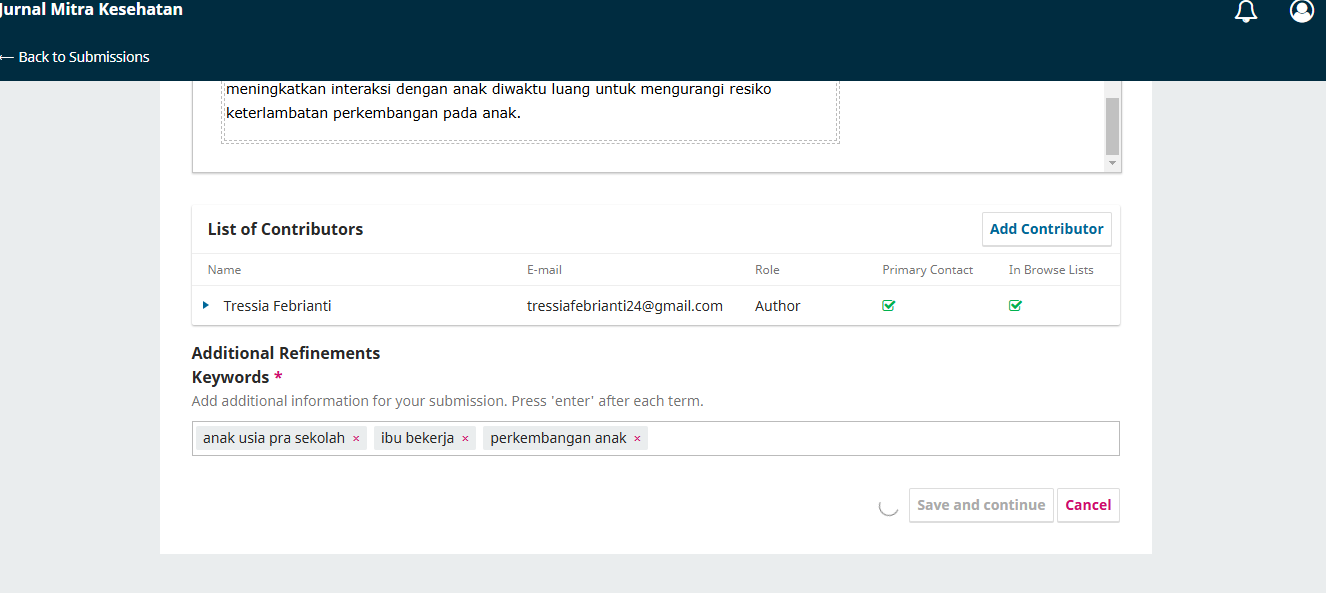Click the abstract scrollbar down arrow
The width and height of the screenshot is (1326, 593).
[x=1112, y=162]
